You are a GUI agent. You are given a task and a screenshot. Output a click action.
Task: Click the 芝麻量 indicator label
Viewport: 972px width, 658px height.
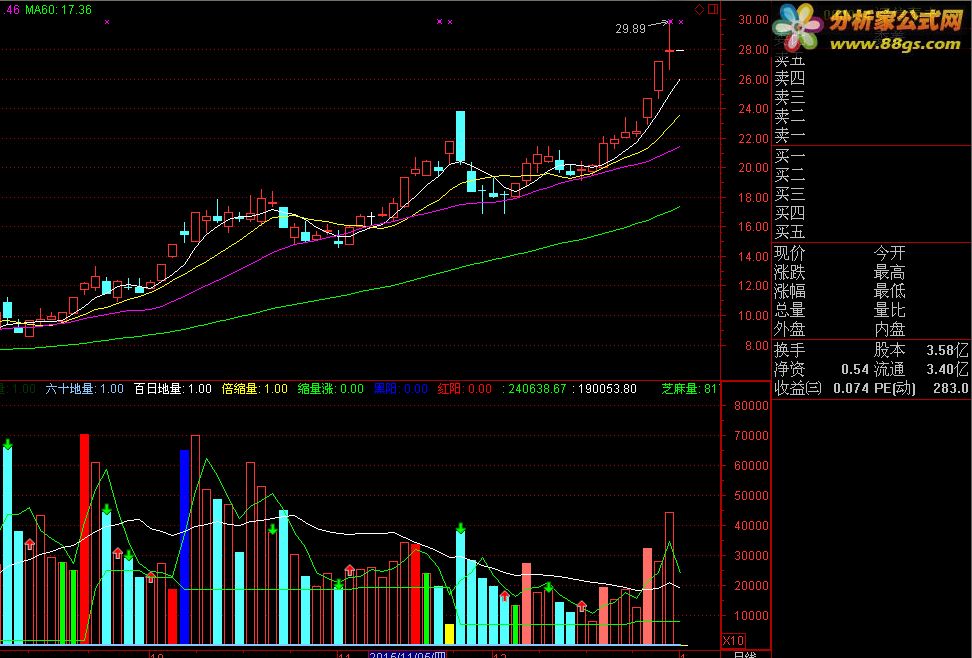coord(689,389)
